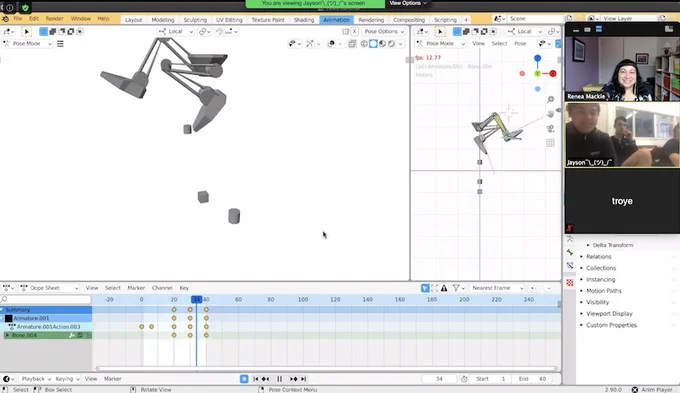The image size is (680, 393).
Task: Click the subtract-selection mode icon in left viewport
Action: click(x=62, y=32)
